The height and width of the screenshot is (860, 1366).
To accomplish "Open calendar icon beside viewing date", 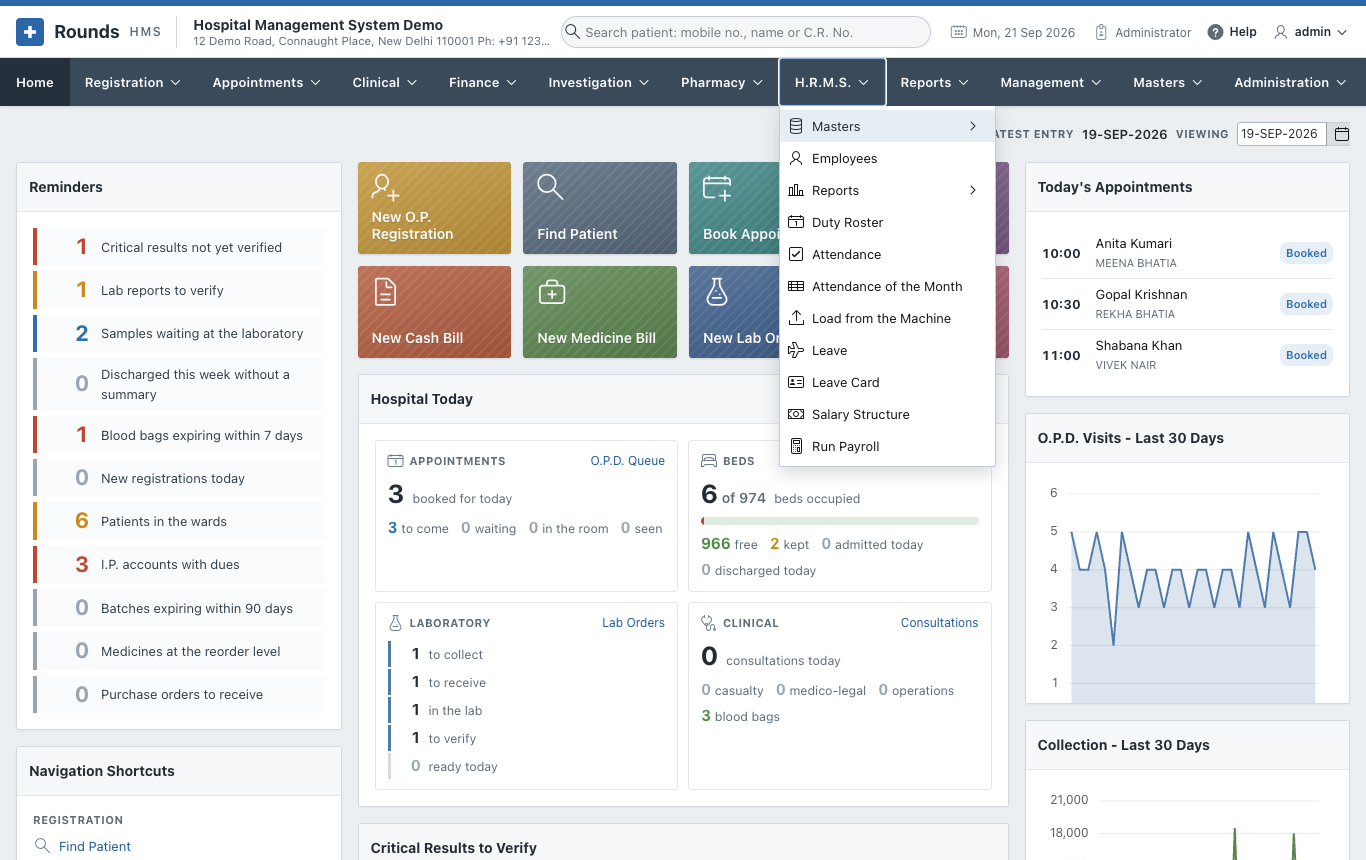I will [1342, 134].
